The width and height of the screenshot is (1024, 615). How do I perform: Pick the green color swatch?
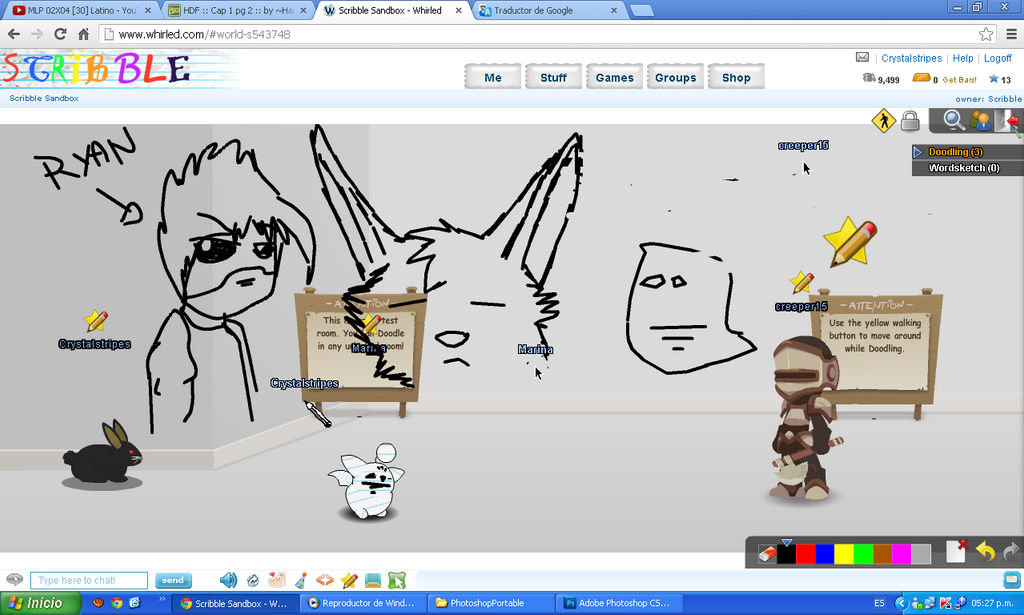(x=863, y=554)
